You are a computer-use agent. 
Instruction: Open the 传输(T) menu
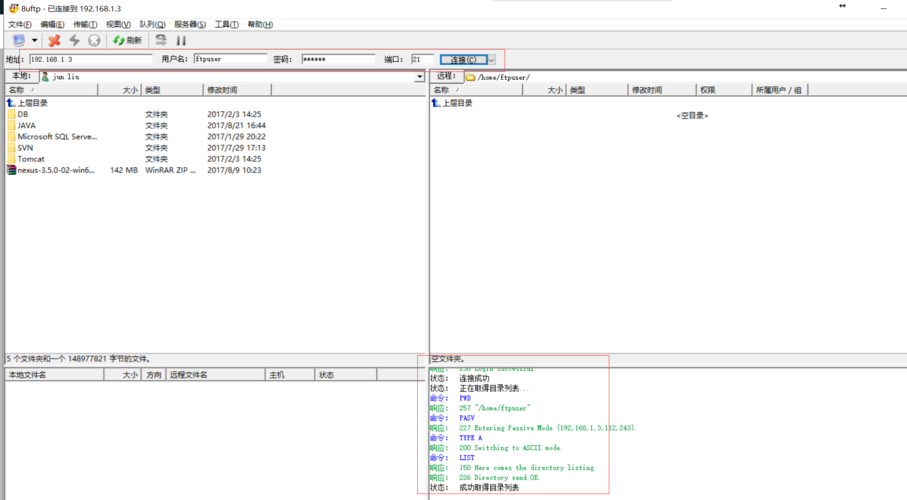point(85,24)
